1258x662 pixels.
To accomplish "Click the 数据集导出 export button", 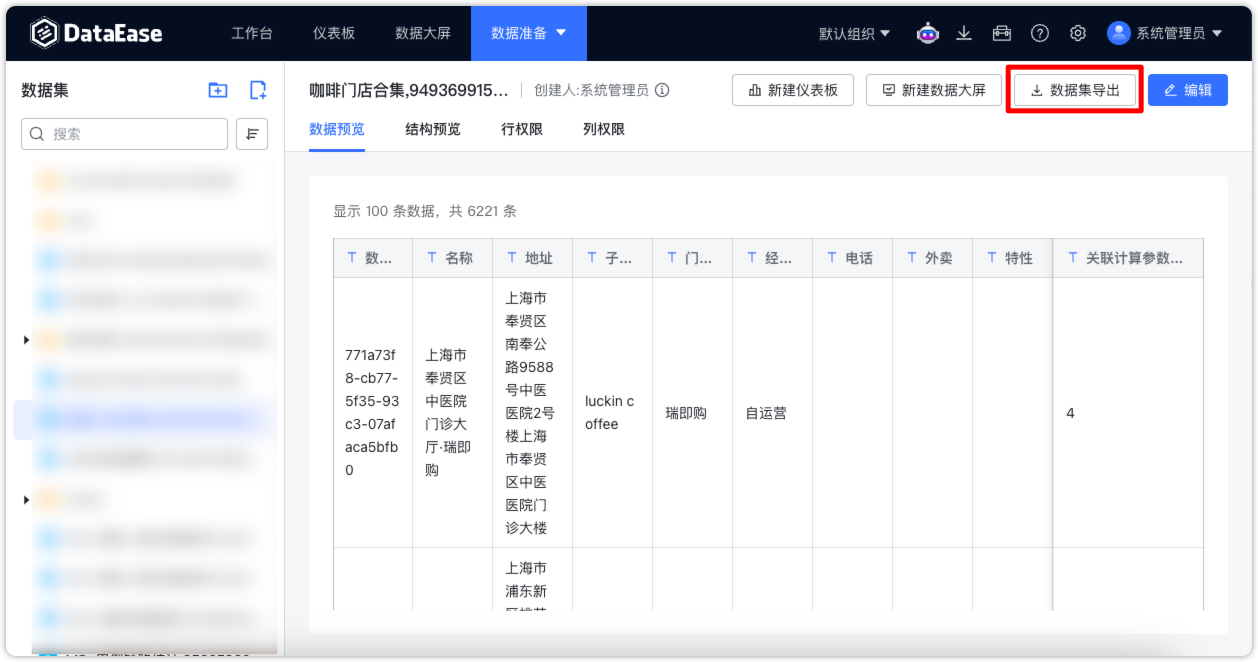I will click(1074, 89).
